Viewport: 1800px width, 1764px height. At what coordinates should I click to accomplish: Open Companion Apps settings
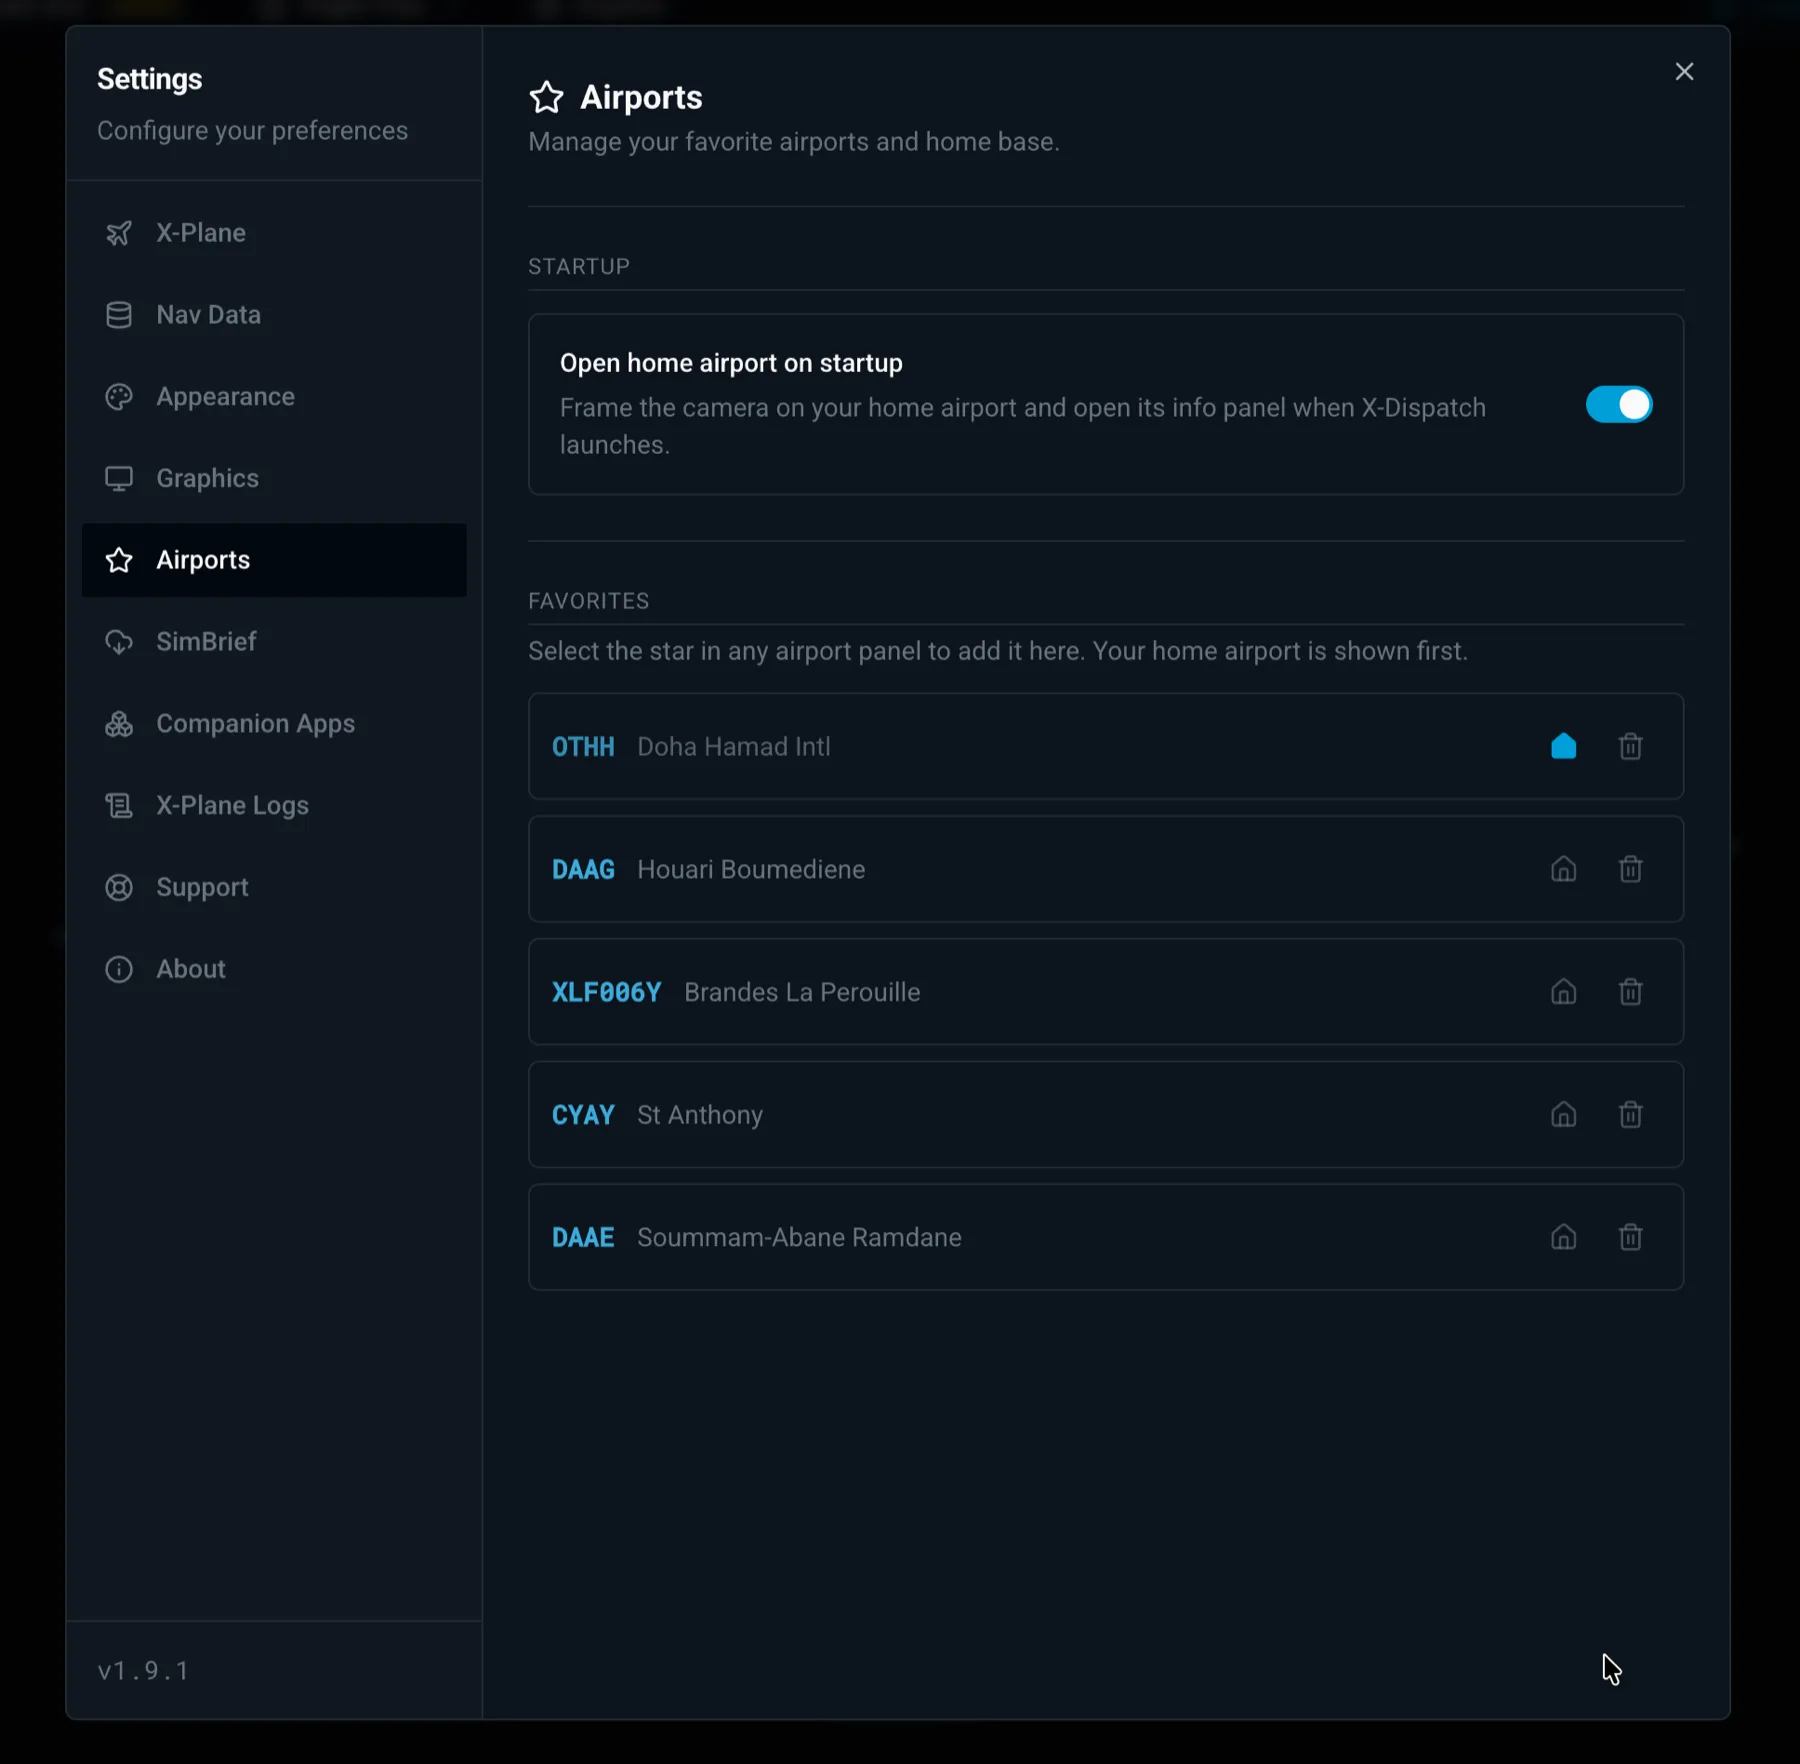[x=274, y=724]
